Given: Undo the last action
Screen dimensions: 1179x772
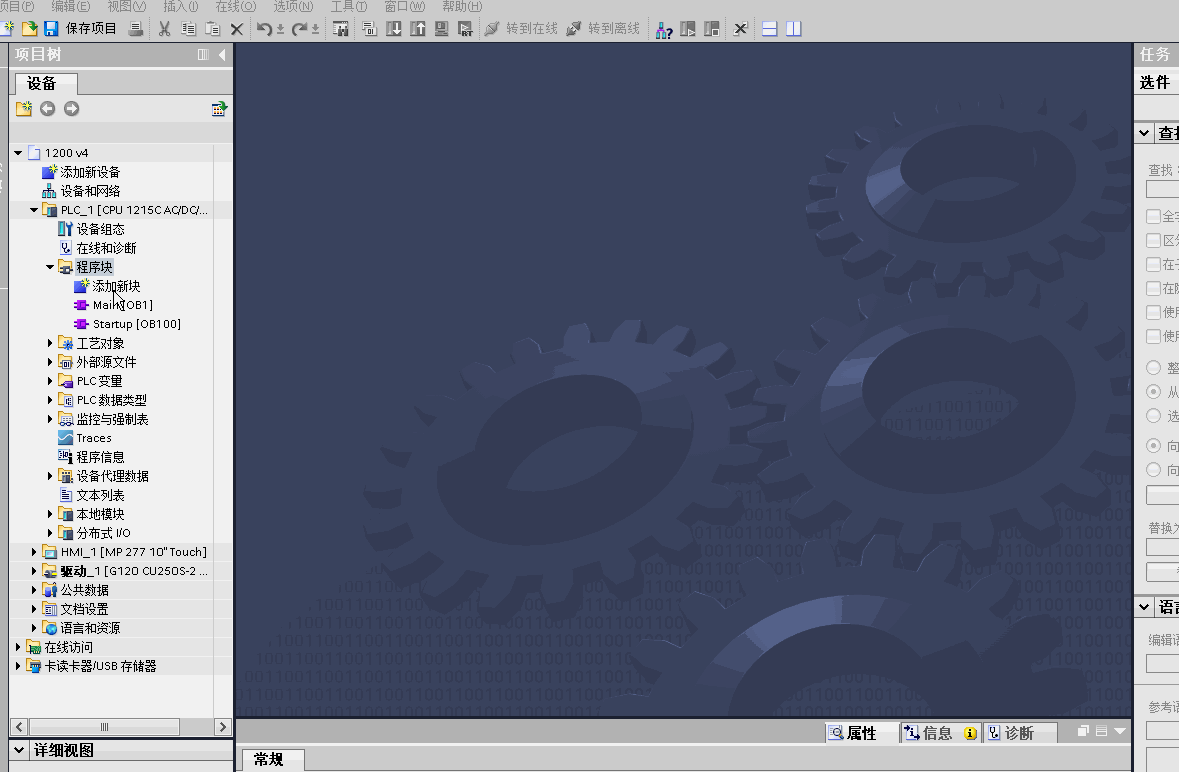Looking at the screenshot, I should pos(264,29).
